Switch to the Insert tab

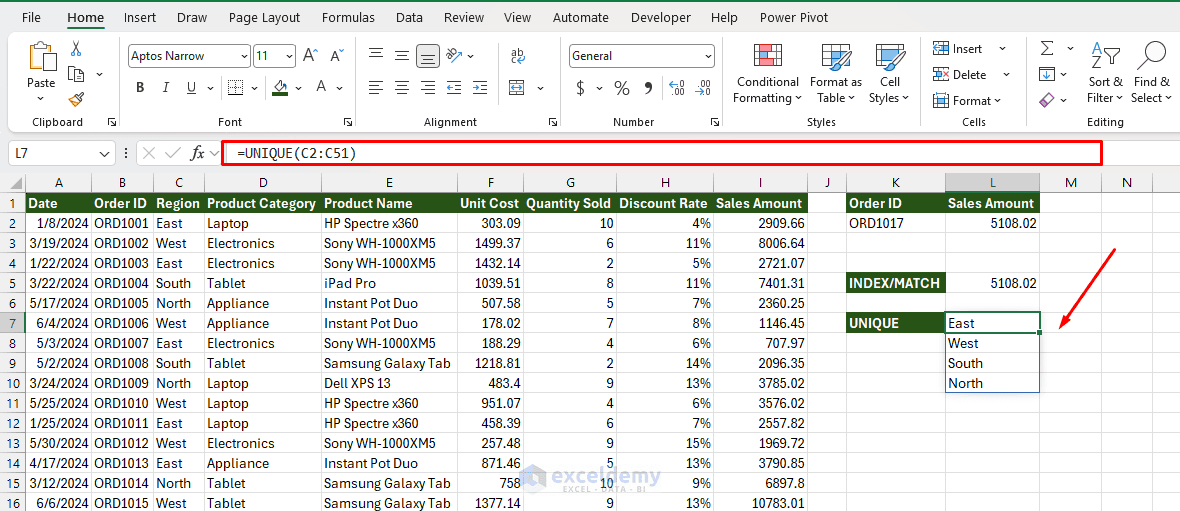[x=139, y=17]
